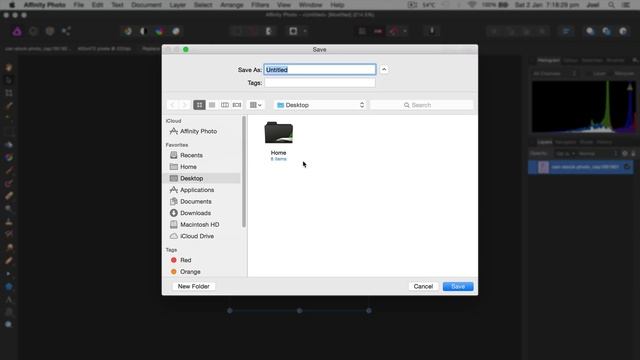Apply Auto Colours from the toolbar

pyautogui.click(x=160, y=31)
